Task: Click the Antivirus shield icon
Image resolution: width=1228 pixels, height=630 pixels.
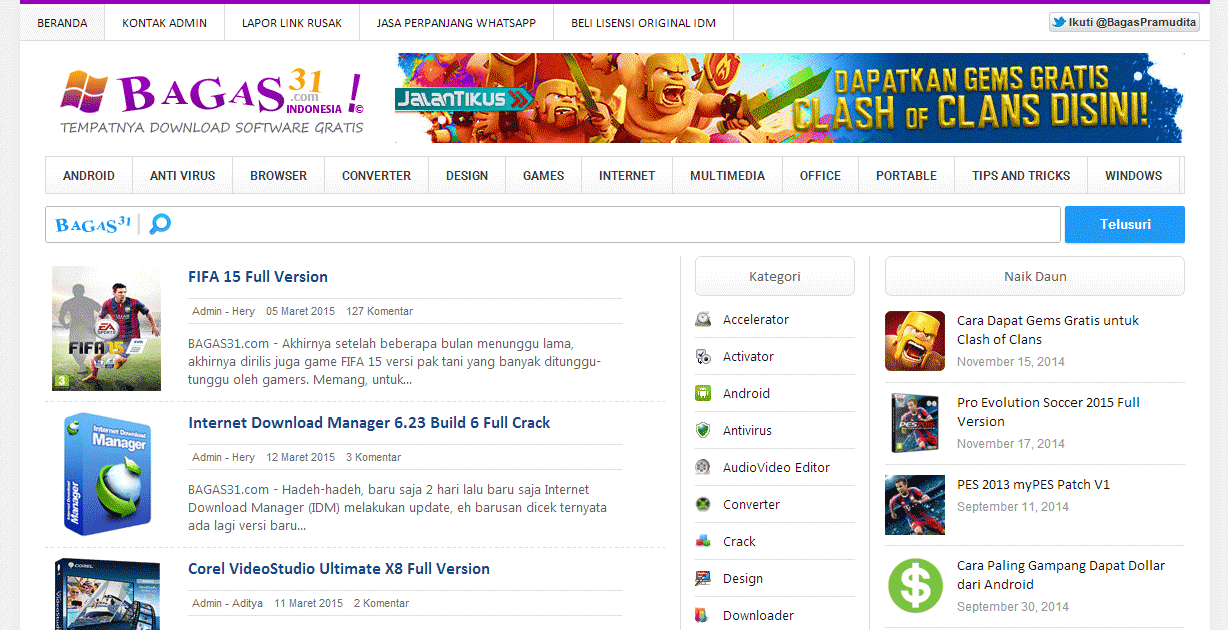Action: click(x=703, y=431)
